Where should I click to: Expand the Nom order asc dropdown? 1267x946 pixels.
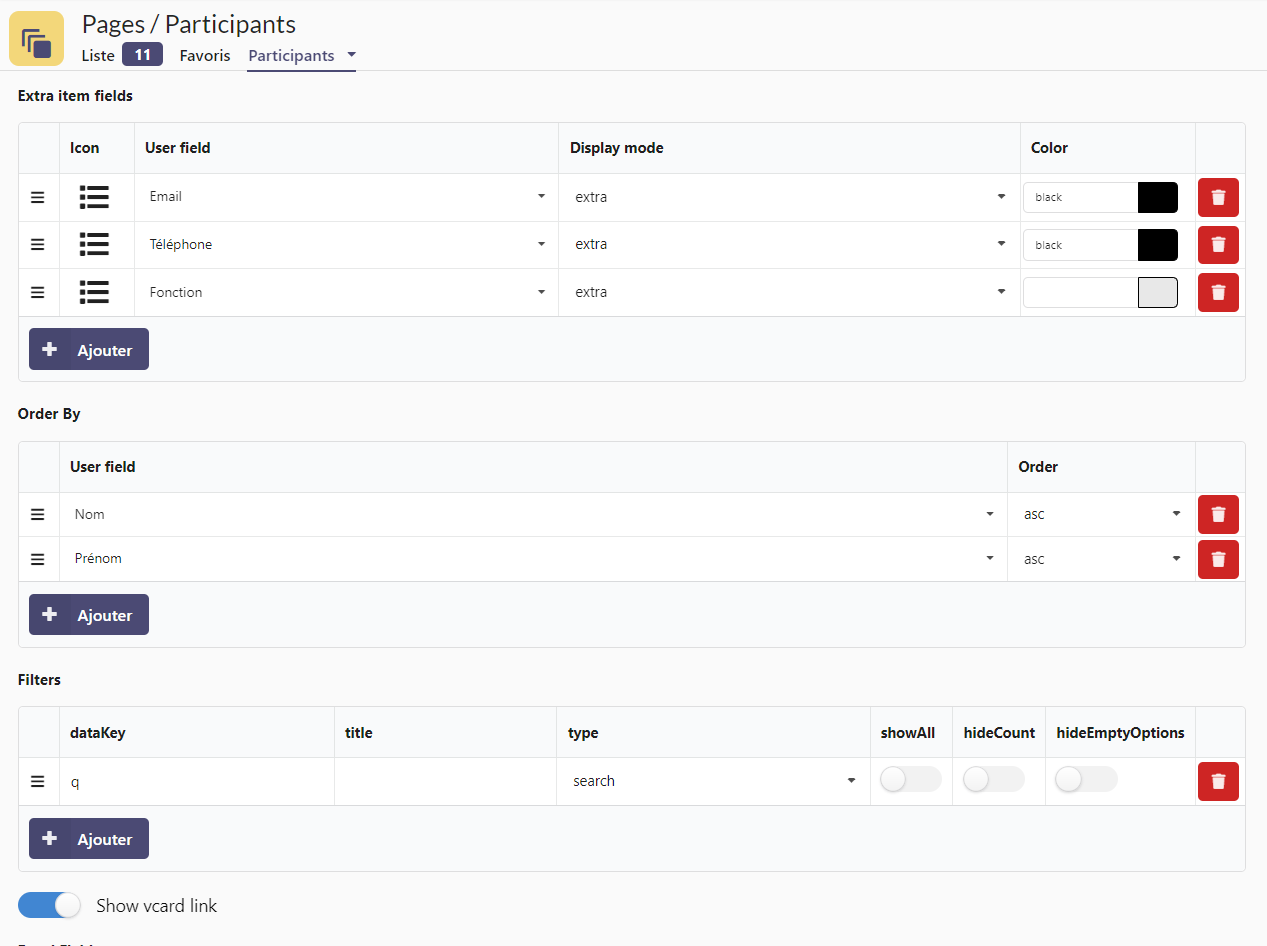click(1101, 514)
